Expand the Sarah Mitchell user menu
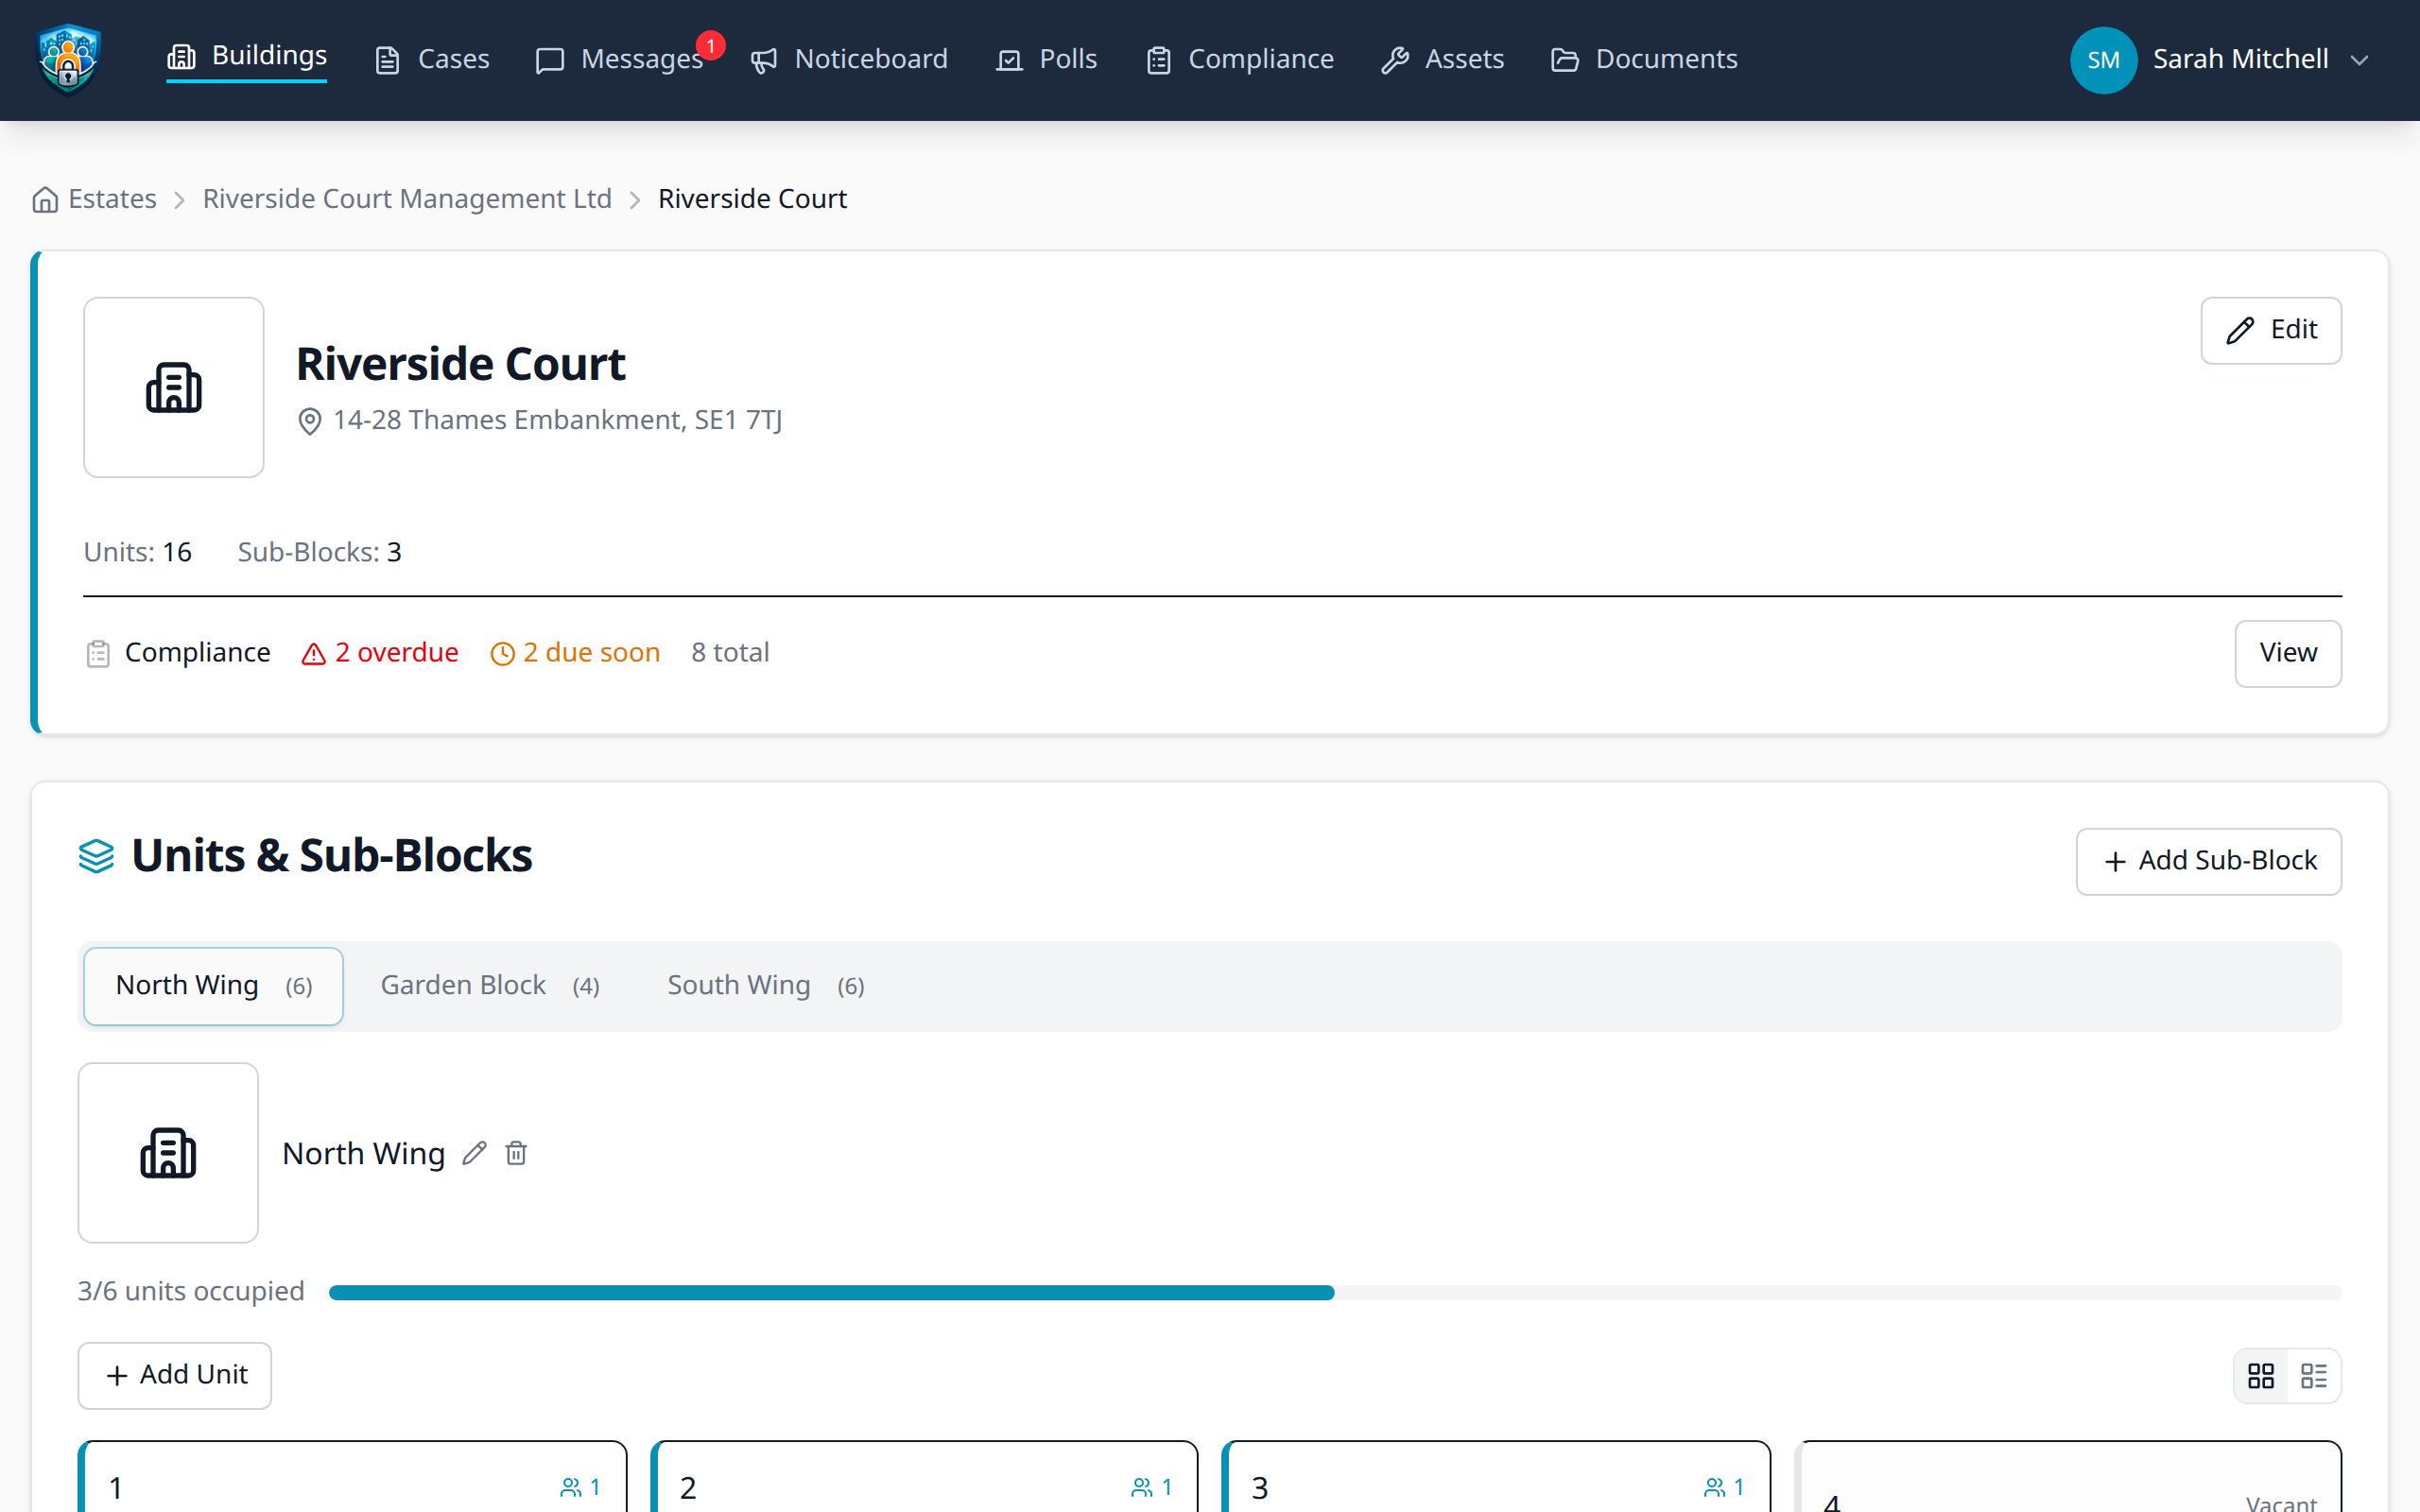 (2359, 60)
